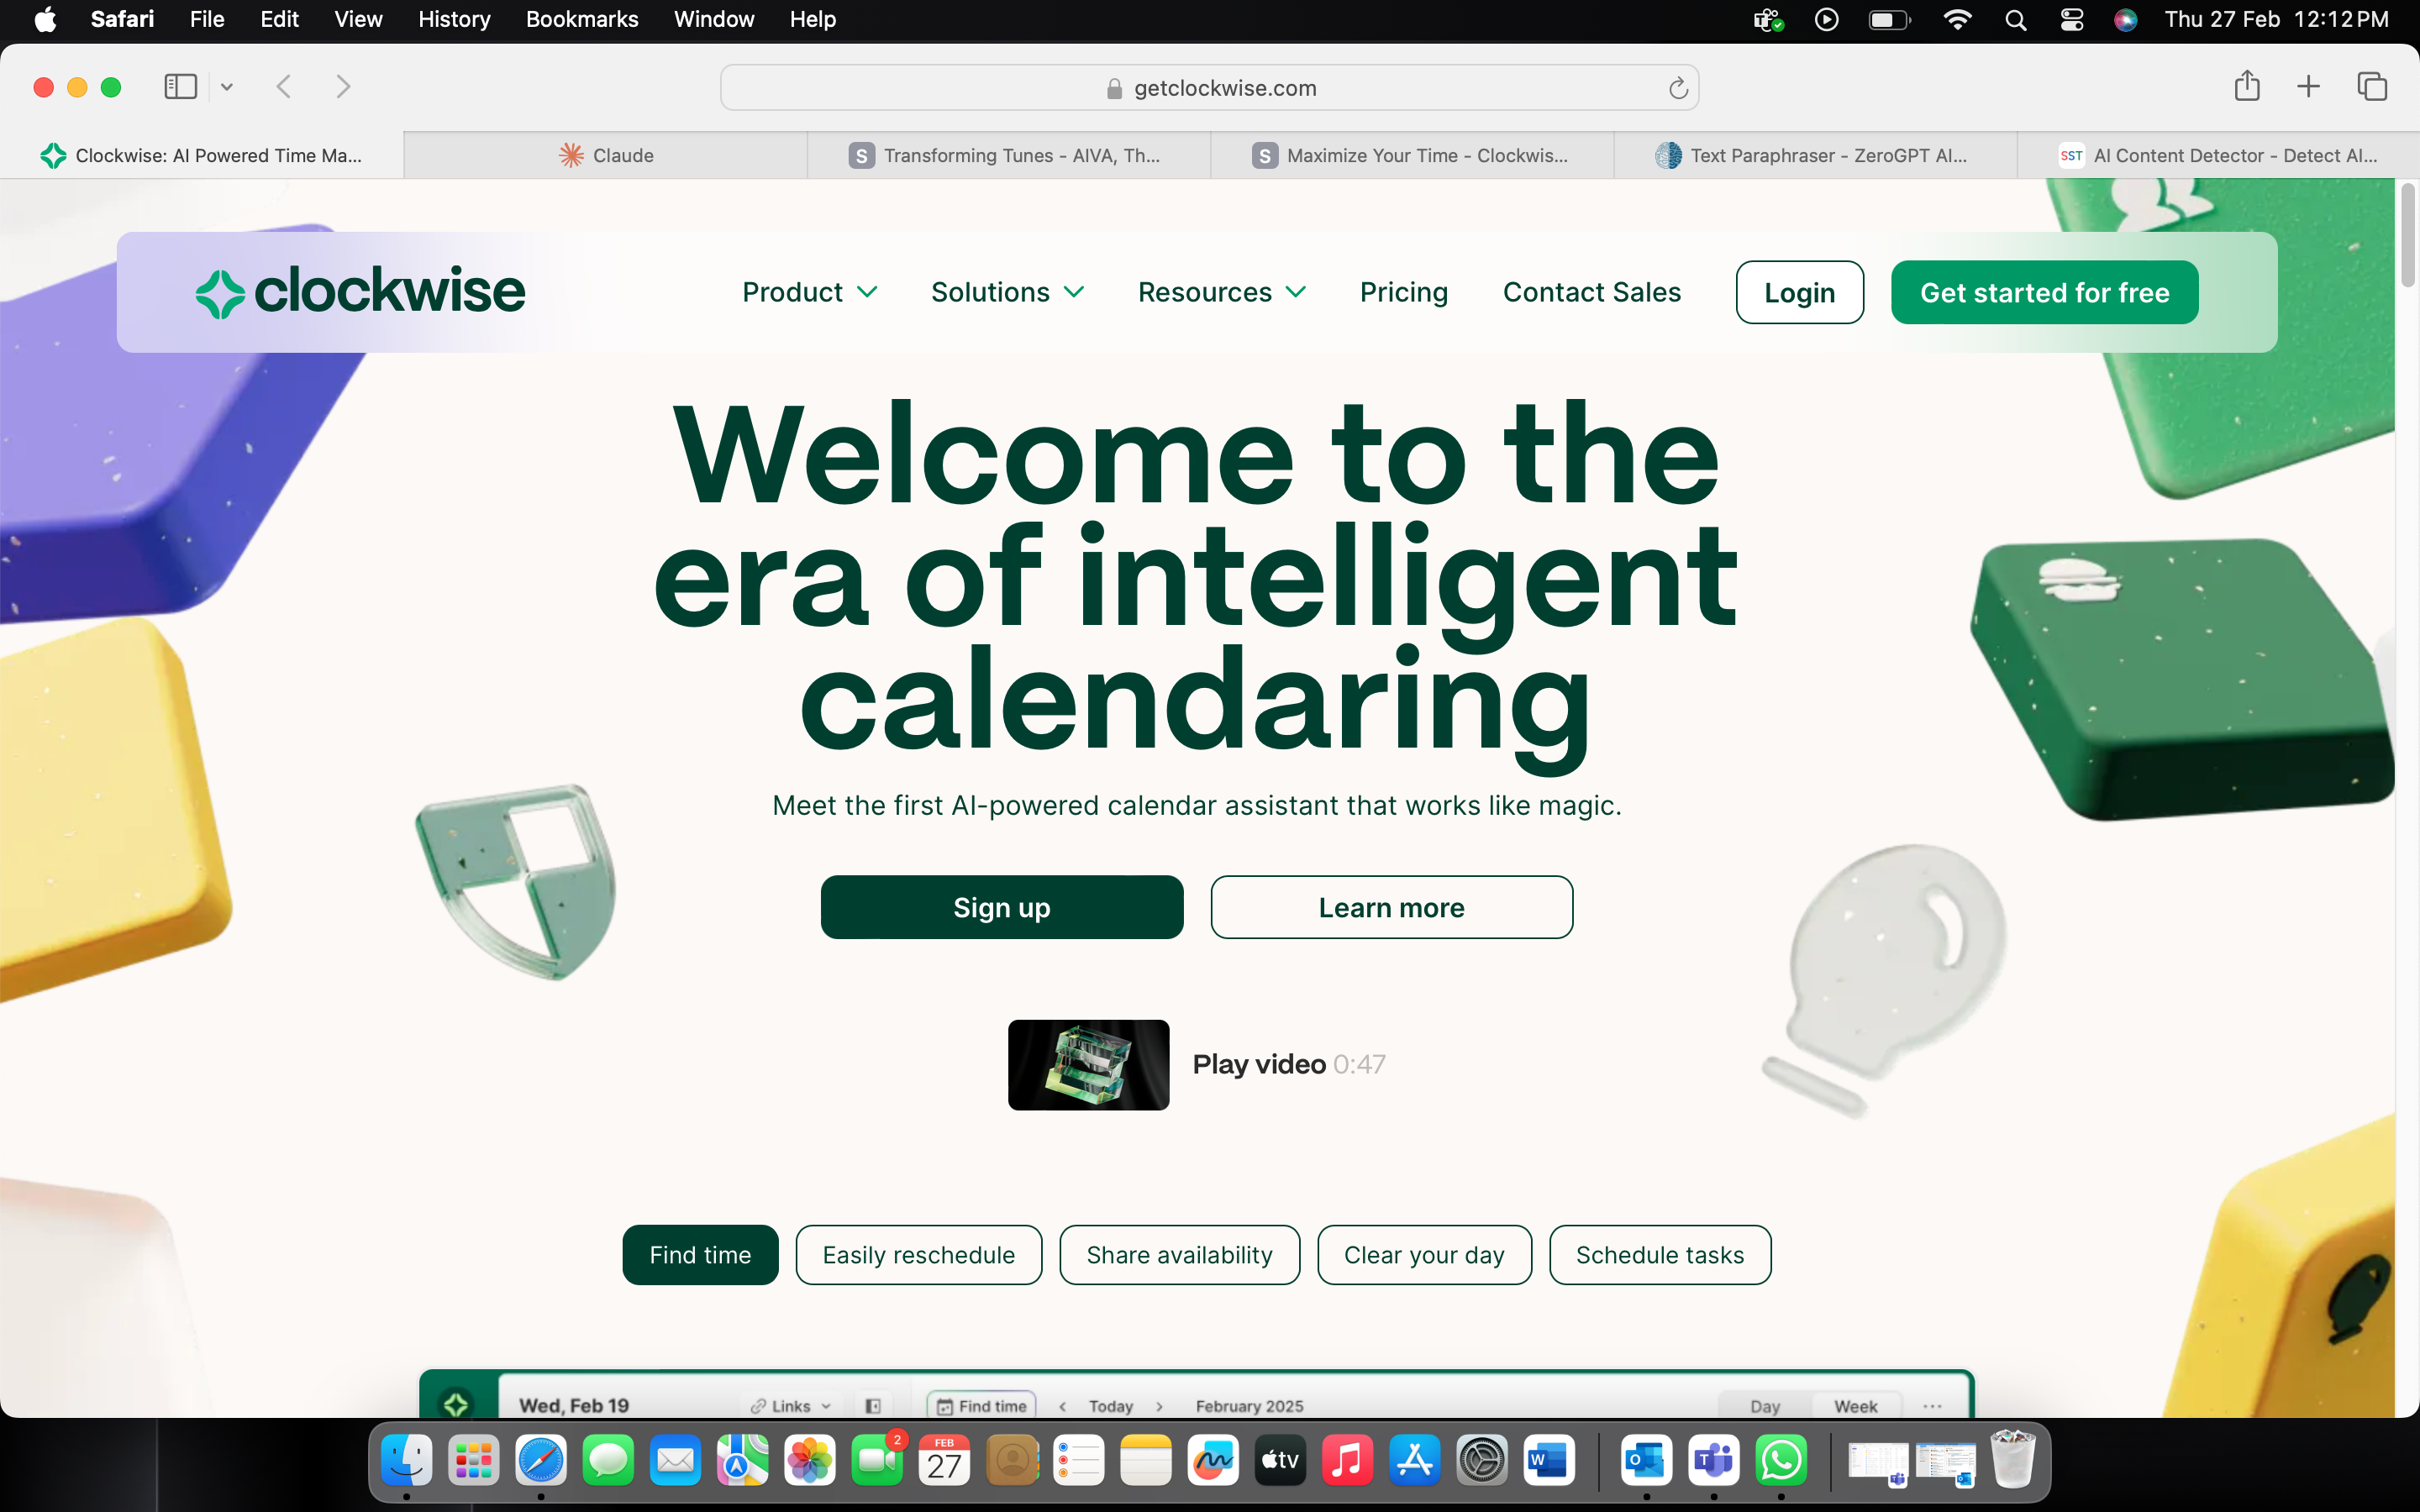Image resolution: width=2420 pixels, height=1512 pixels.
Task: Select the Share availability feature pill
Action: [x=1179, y=1254]
